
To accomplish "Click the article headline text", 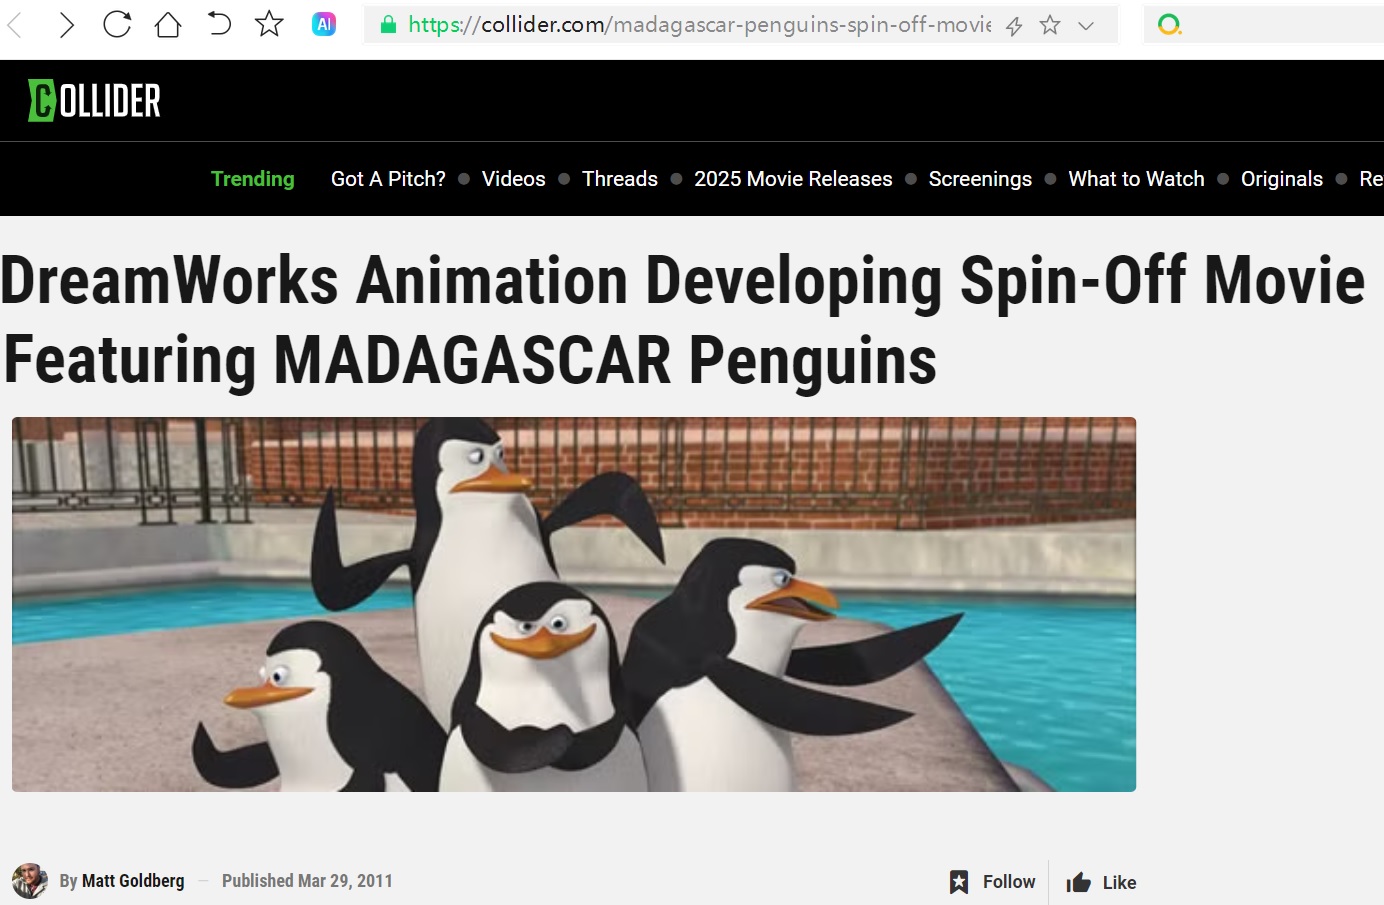I will 683,320.
